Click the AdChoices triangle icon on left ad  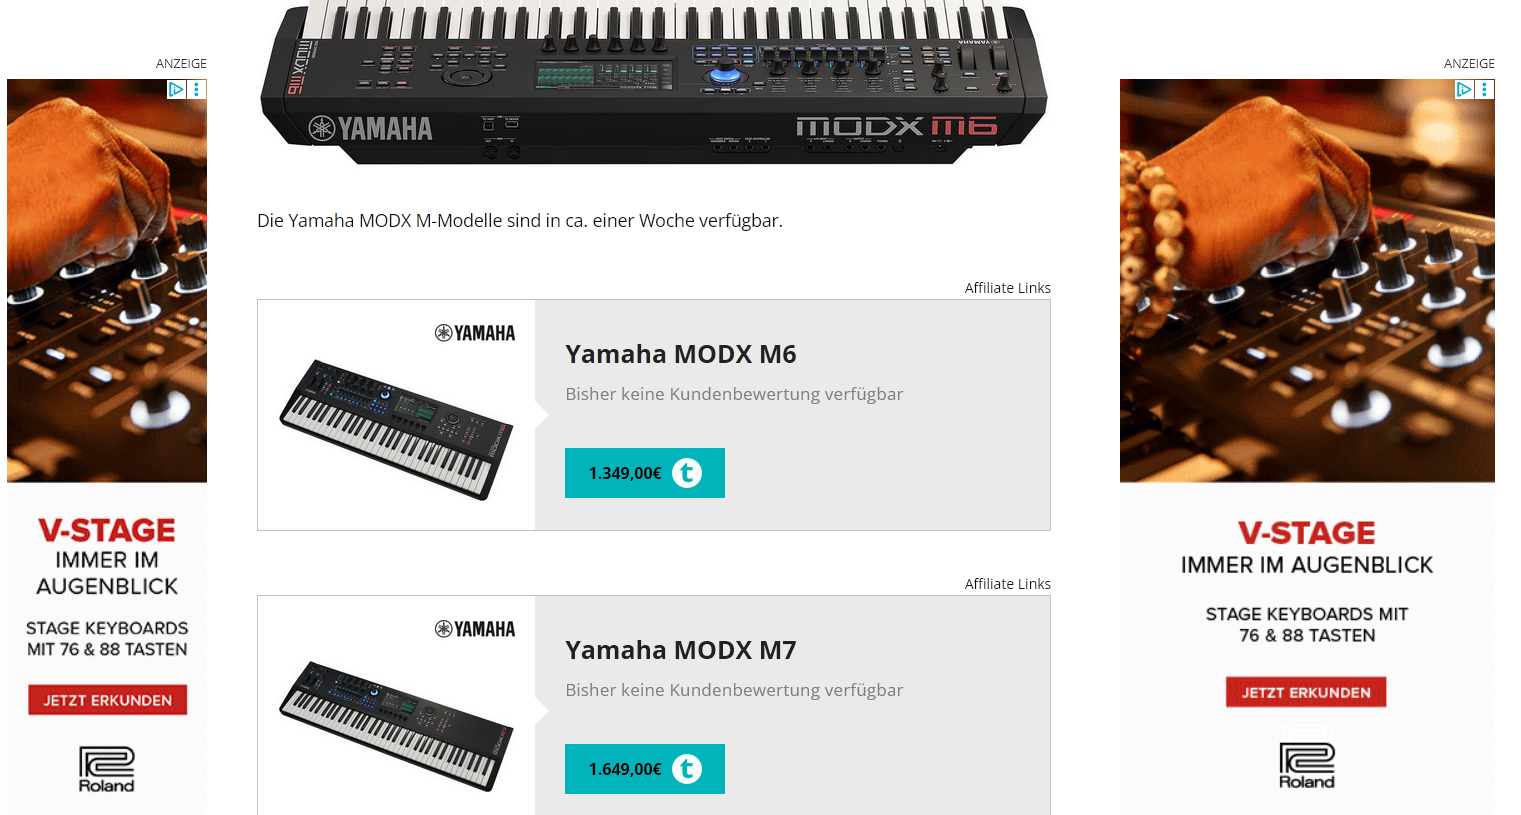point(176,89)
